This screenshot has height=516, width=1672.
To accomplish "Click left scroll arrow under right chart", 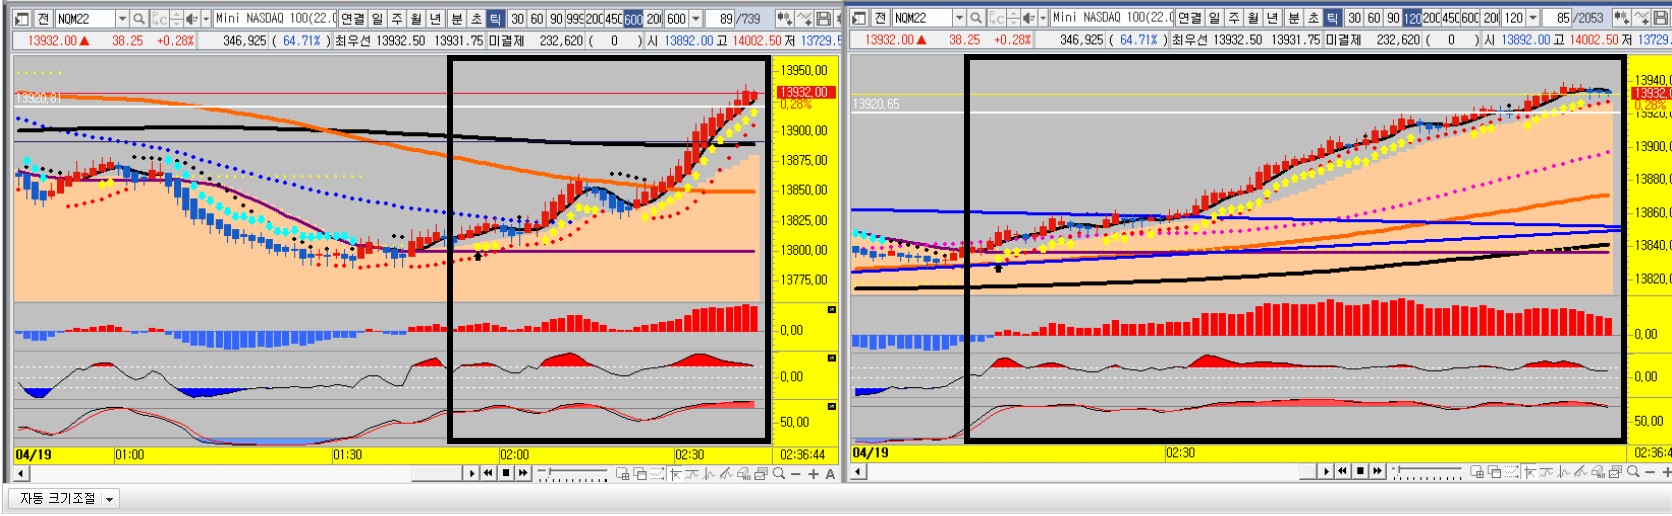I will pos(859,472).
